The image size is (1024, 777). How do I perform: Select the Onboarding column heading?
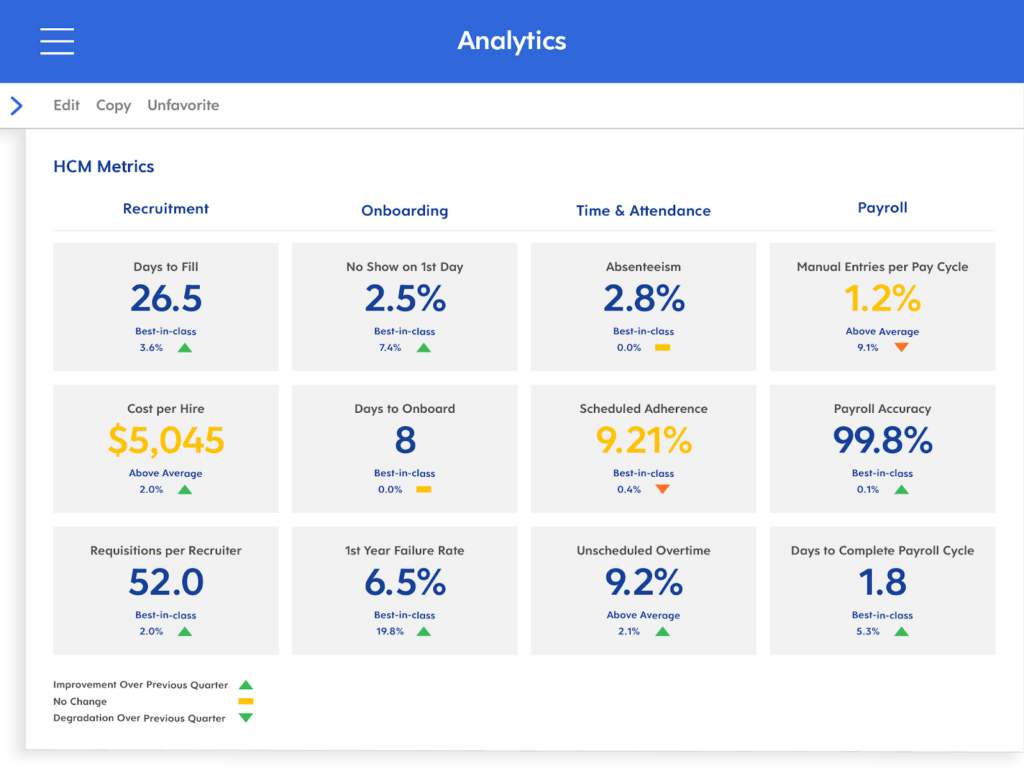click(404, 211)
